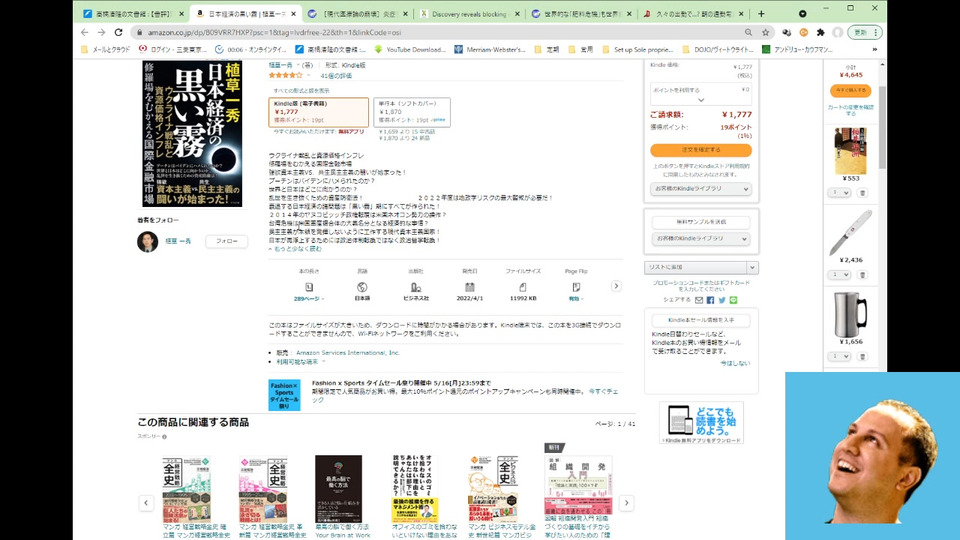The image size is (960, 540).
Task: Open the book cover image
Action: click(192, 133)
